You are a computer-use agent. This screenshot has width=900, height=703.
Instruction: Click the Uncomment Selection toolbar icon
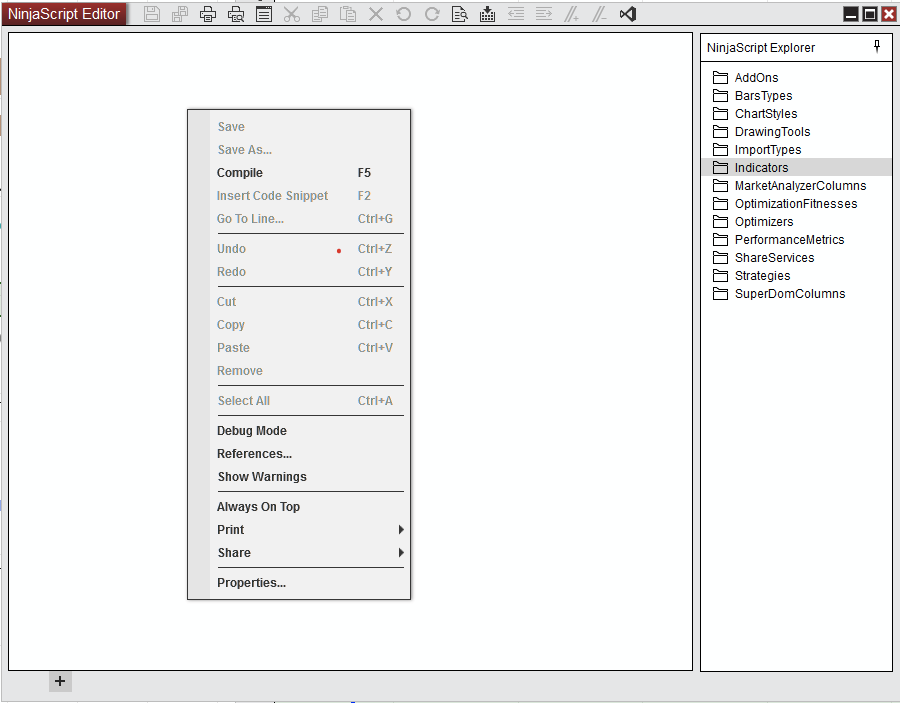point(599,14)
